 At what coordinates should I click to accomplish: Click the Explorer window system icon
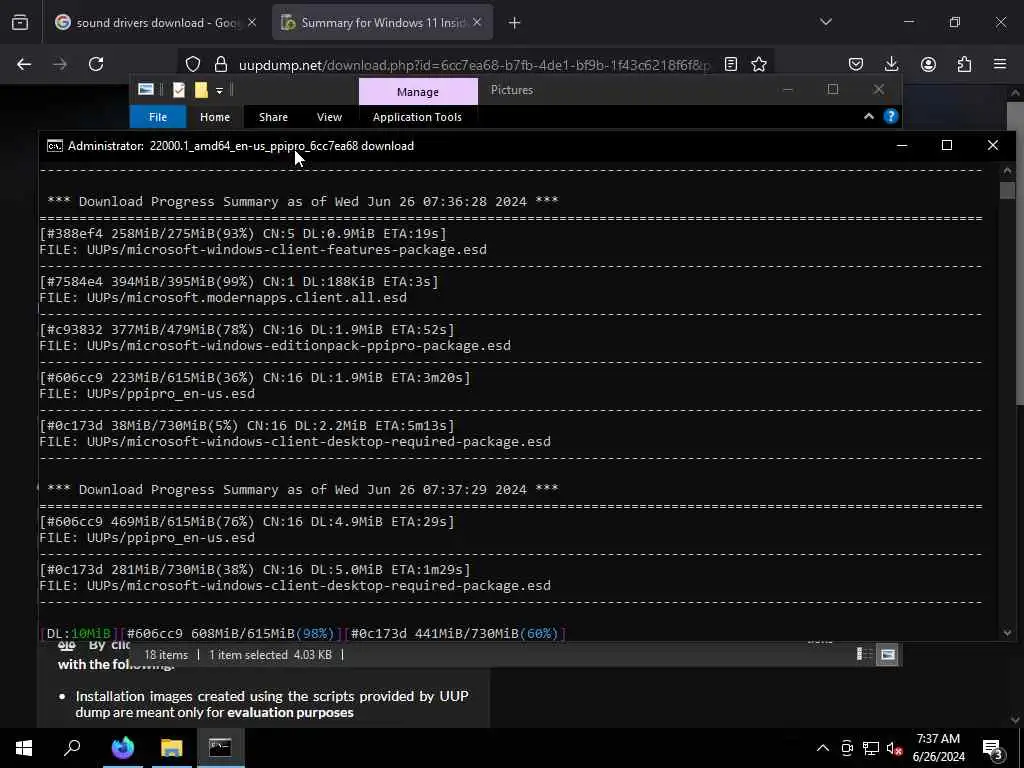[x=146, y=89]
